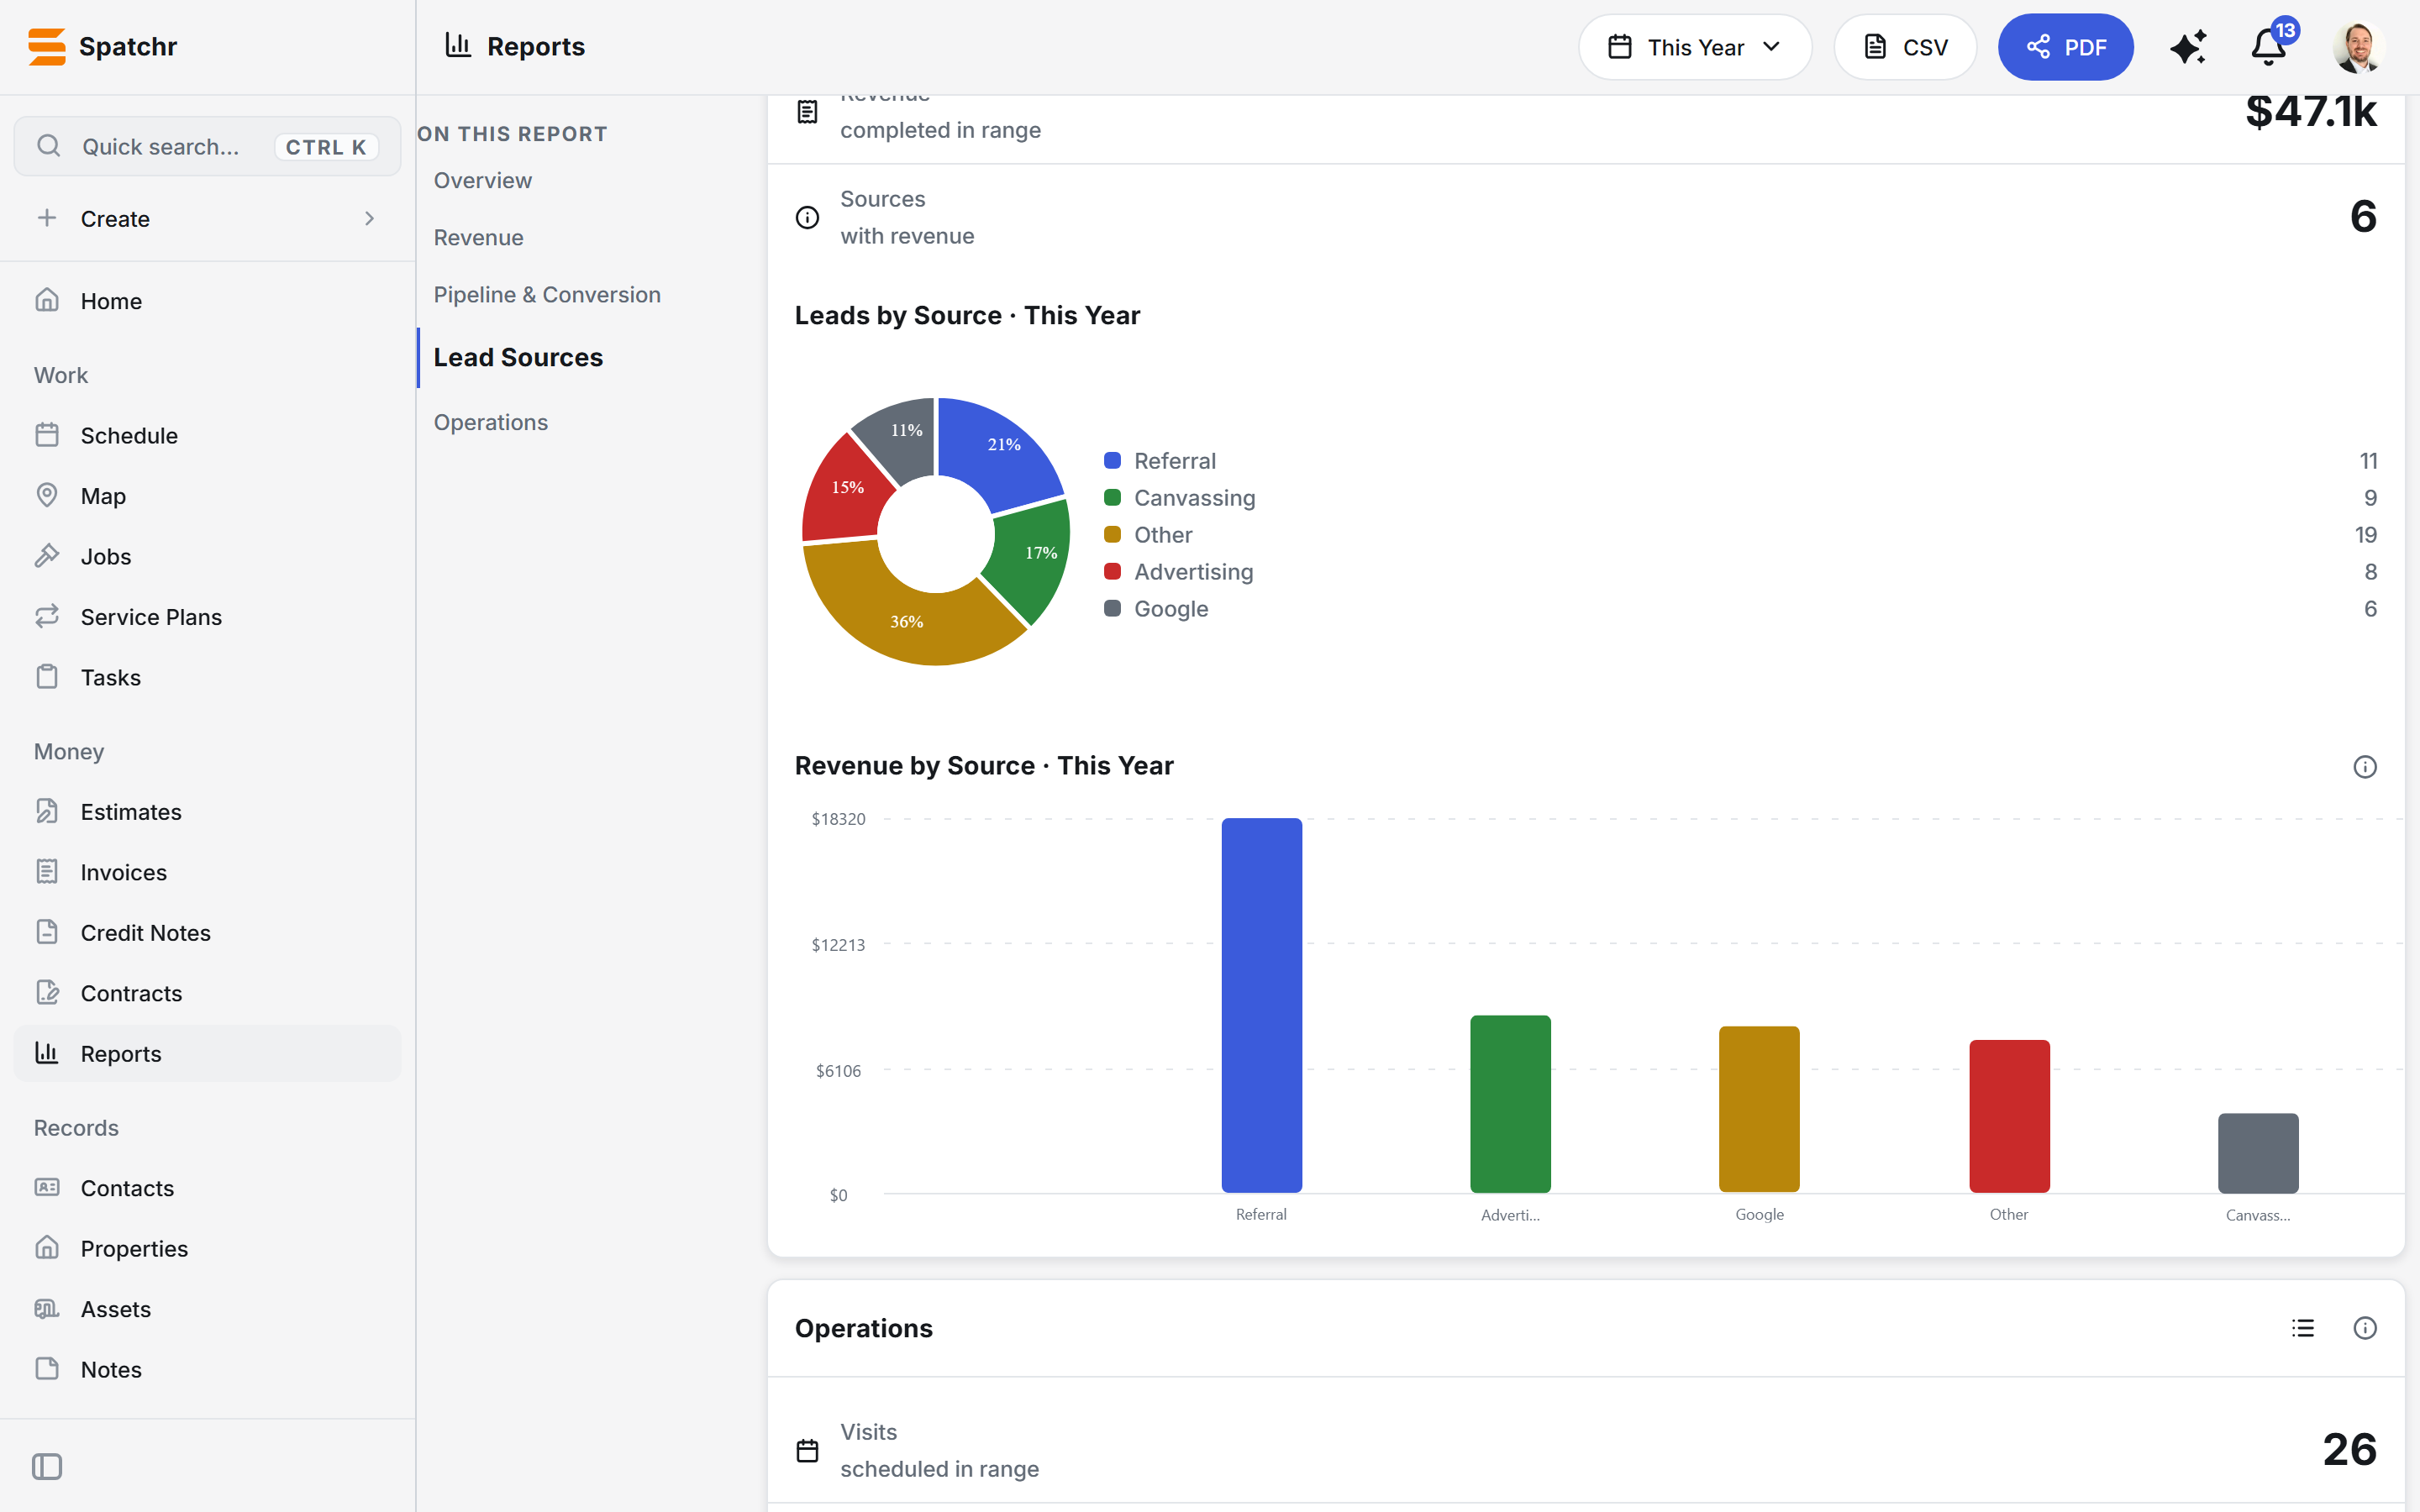The height and width of the screenshot is (1512, 2420).
Task: Click the blue Referral revenue bar
Action: [1261, 1005]
